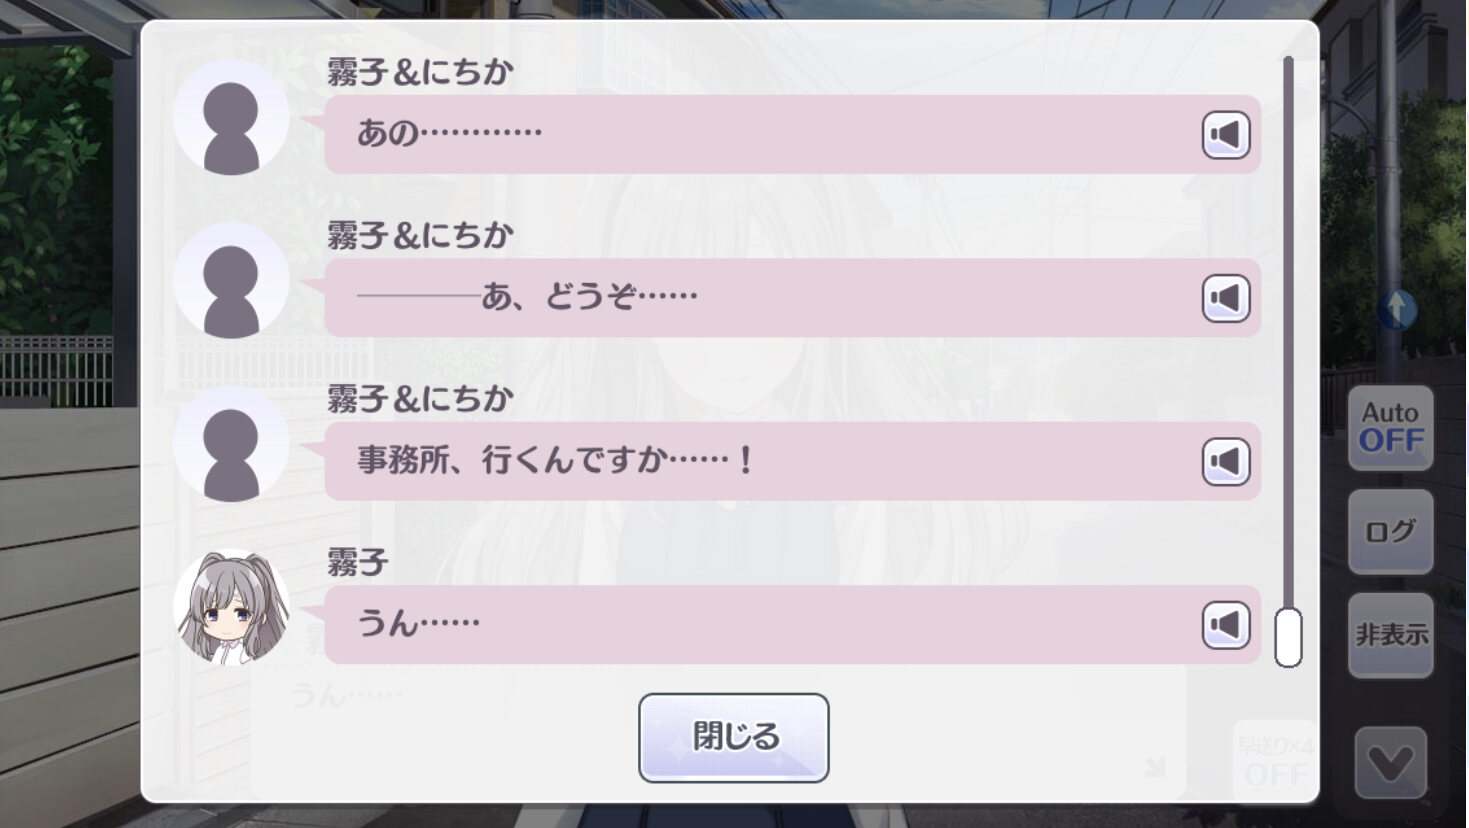Screen dimensions: 1469x828
Task: Click the silhouette avatar beside 事務所、行くんですか
Action: tap(231, 444)
